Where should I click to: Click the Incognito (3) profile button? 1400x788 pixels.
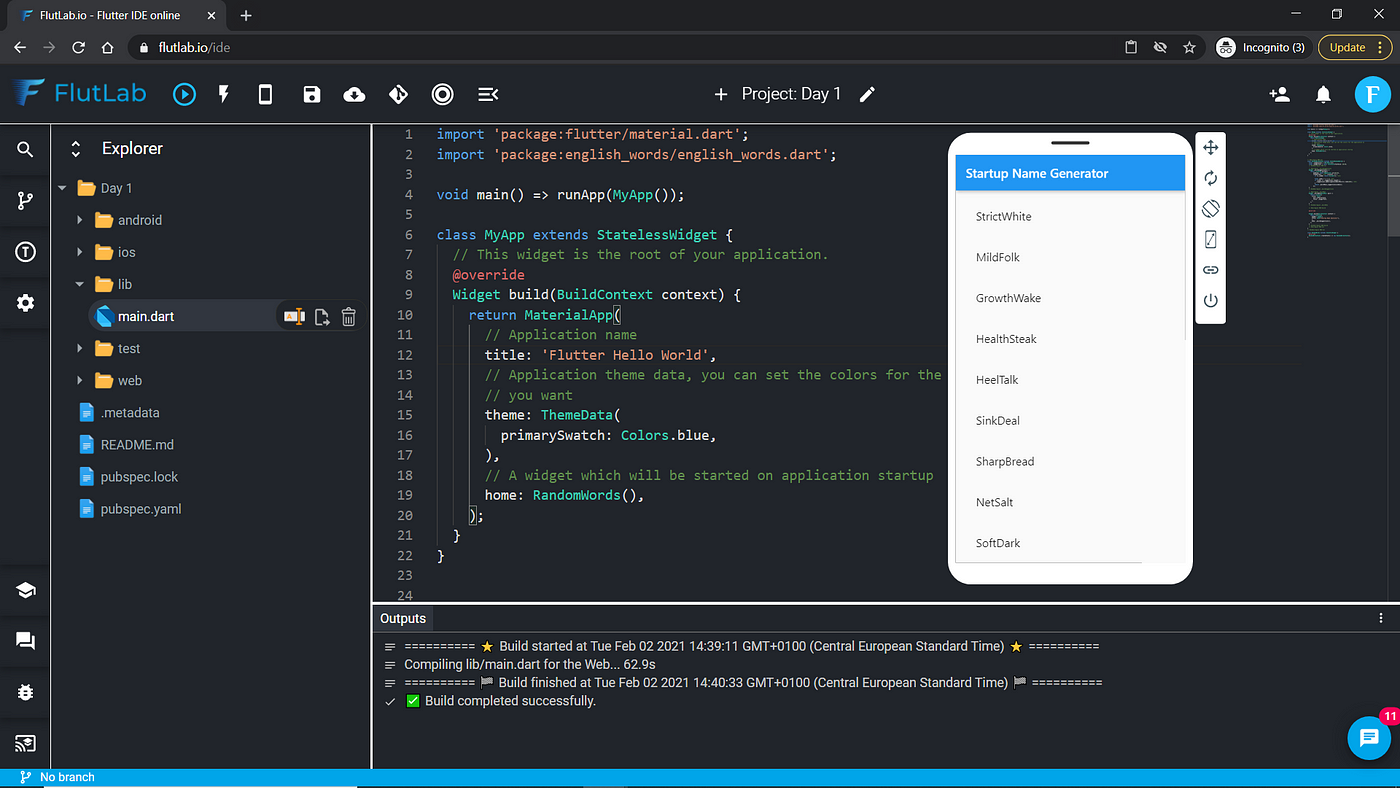[1261, 47]
